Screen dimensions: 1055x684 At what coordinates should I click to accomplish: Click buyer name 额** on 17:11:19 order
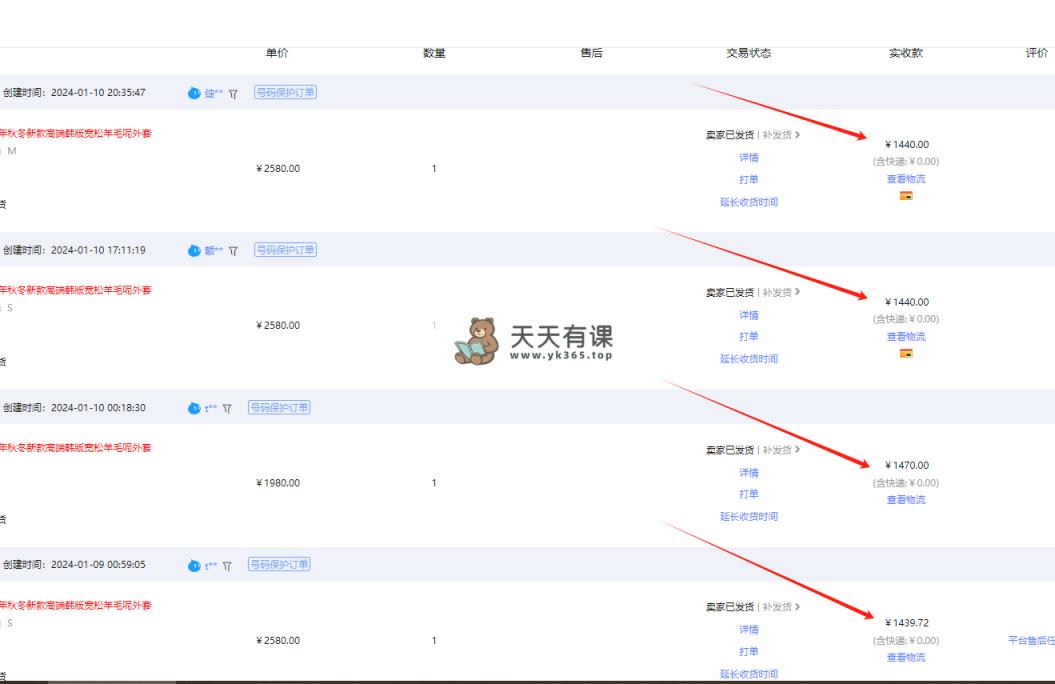coord(213,250)
